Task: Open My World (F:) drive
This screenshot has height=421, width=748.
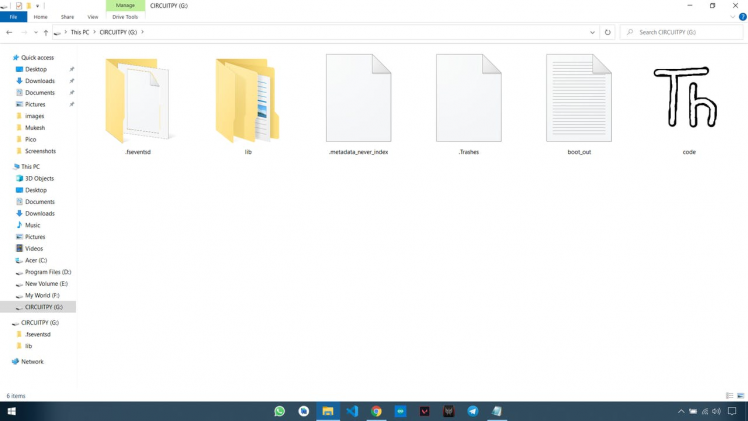Action: click(42, 295)
